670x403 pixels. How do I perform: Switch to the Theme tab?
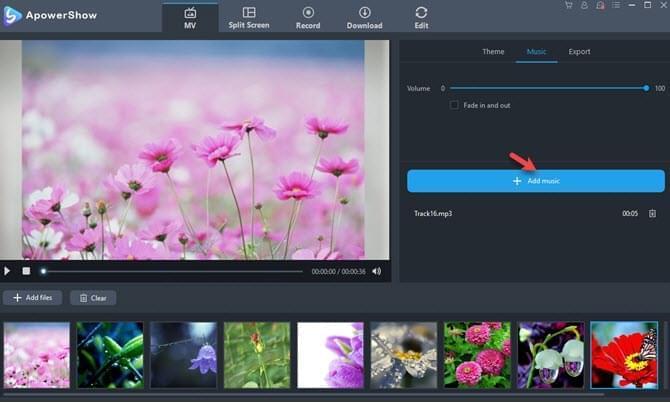493,52
